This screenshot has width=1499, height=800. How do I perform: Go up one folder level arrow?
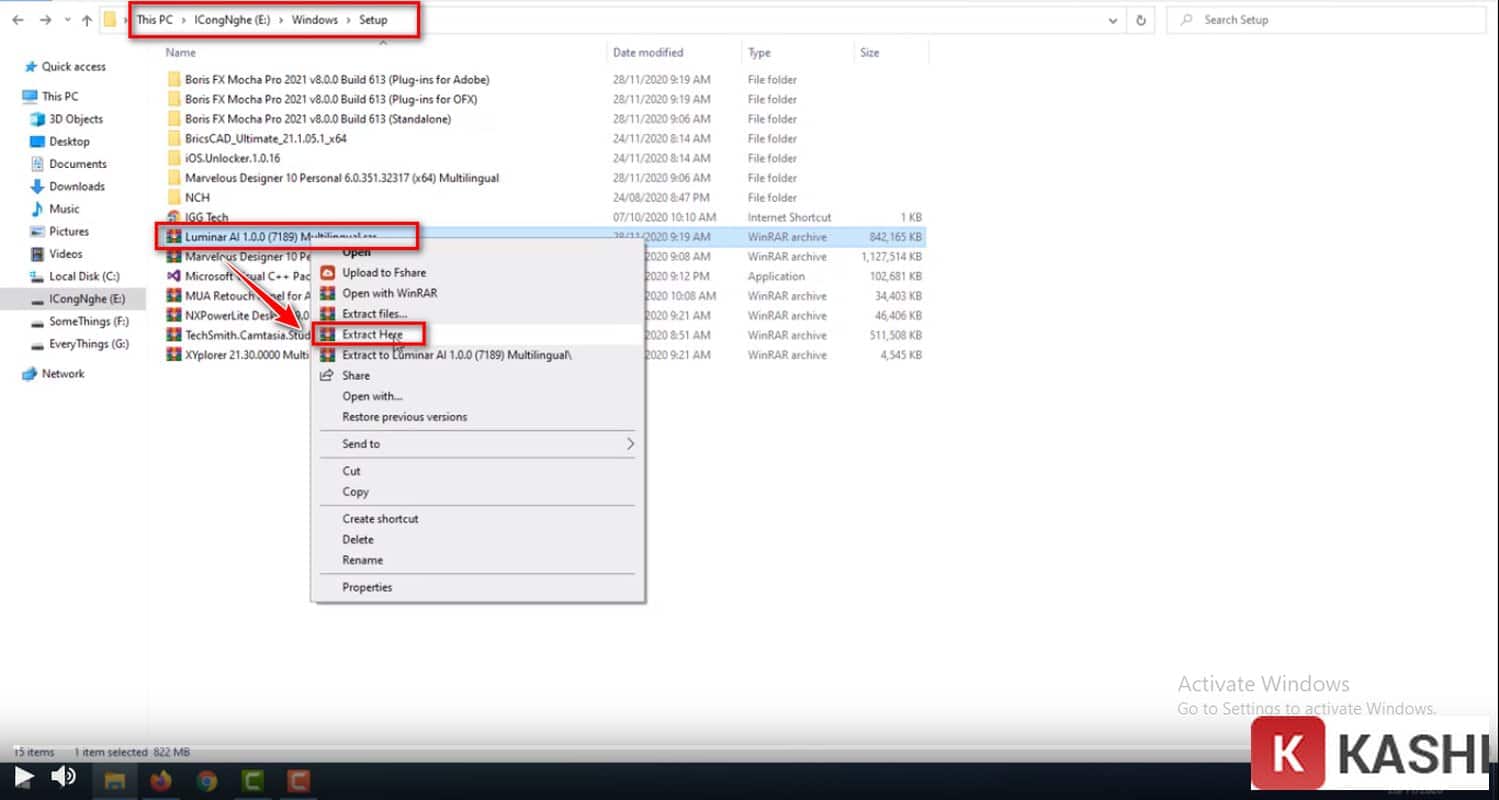87,20
